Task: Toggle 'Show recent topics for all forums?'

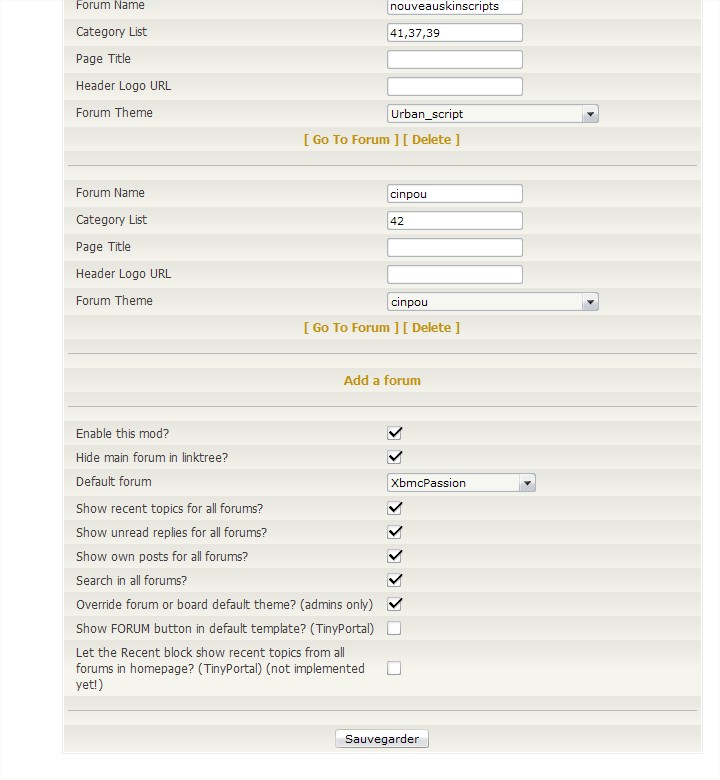Action: pyautogui.click(x=395, y=508)
